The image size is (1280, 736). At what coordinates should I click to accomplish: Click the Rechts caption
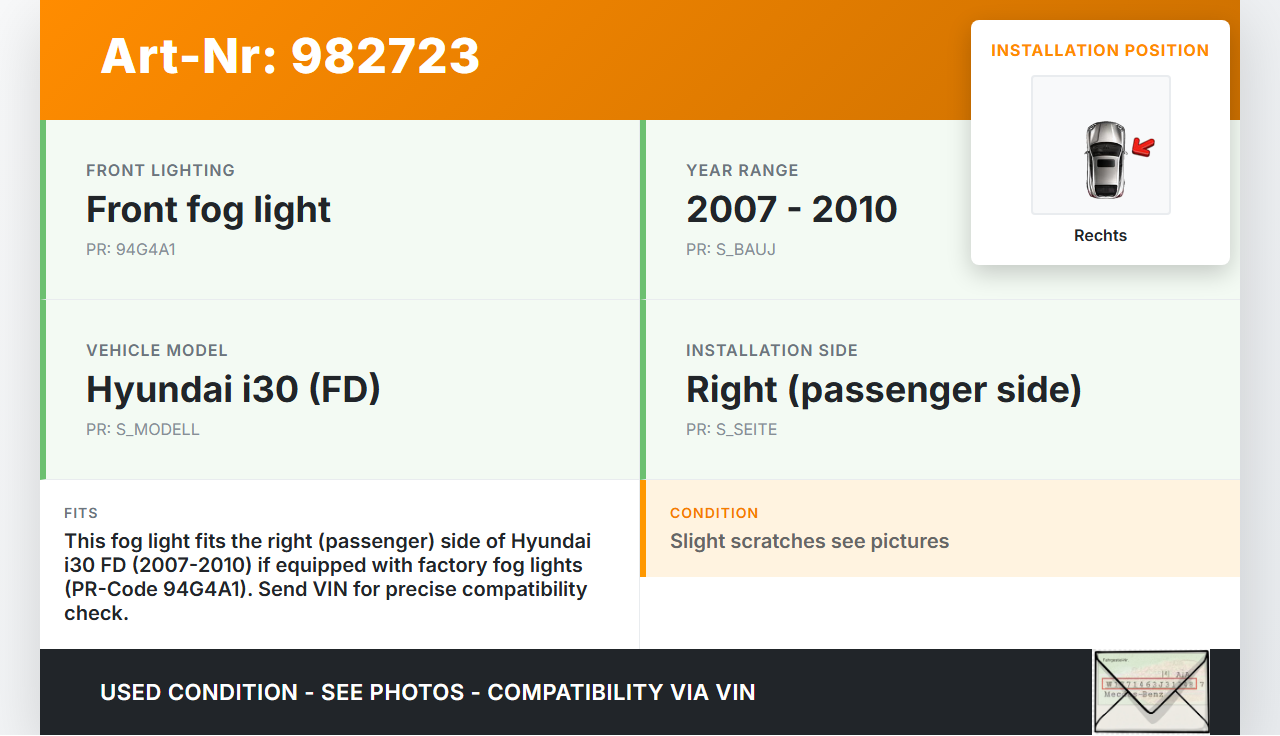click(1100, 235)
